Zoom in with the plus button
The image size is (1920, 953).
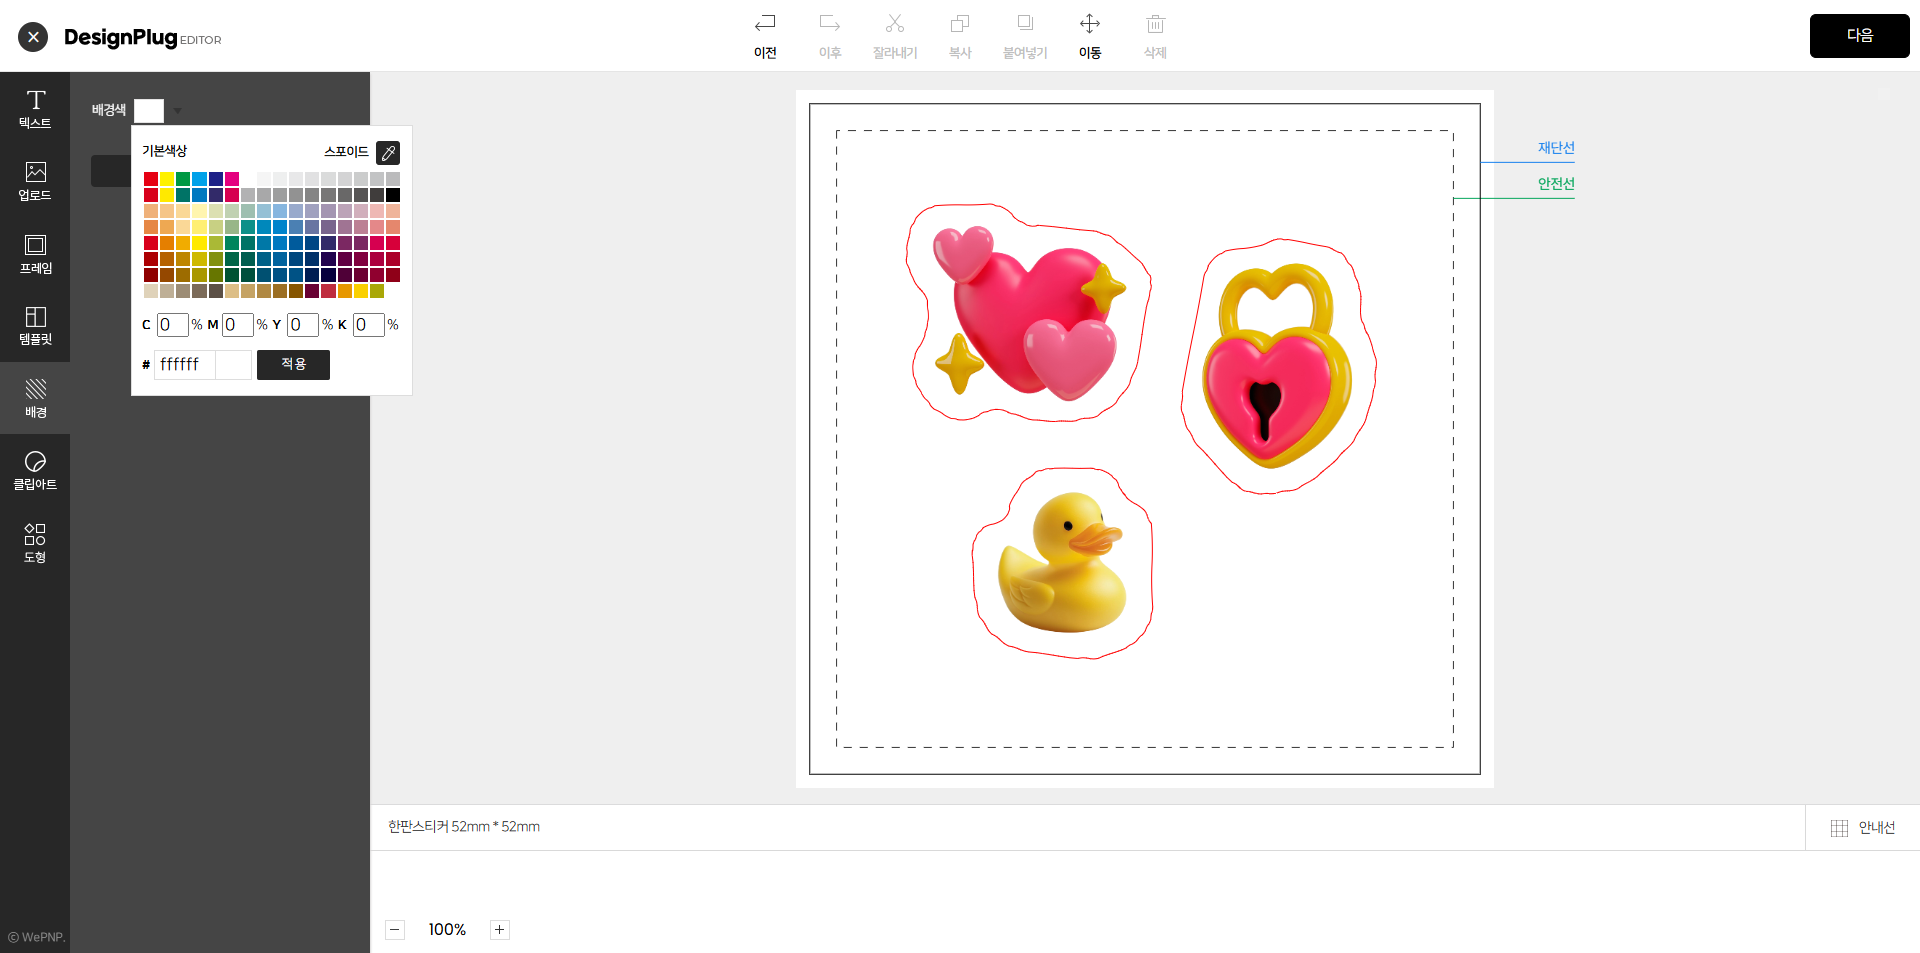pyautogui.click(x=500, y=930)
